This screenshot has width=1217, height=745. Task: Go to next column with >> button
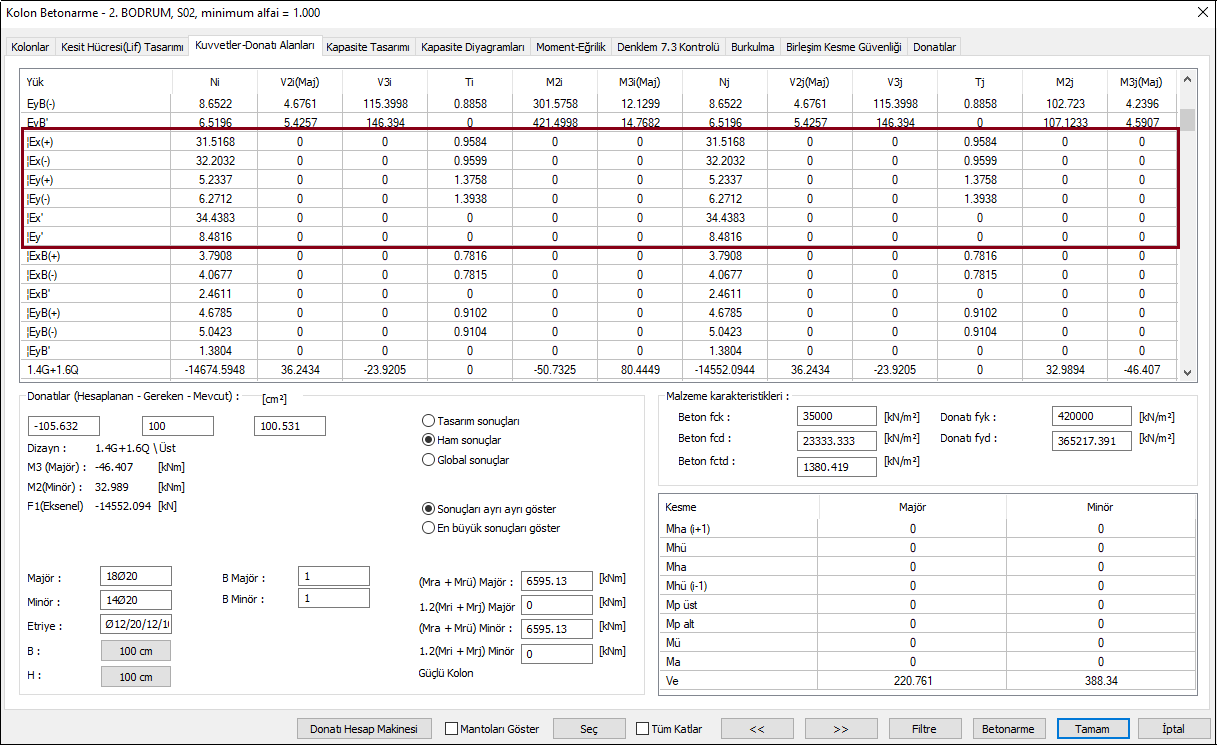coord(841,729)
